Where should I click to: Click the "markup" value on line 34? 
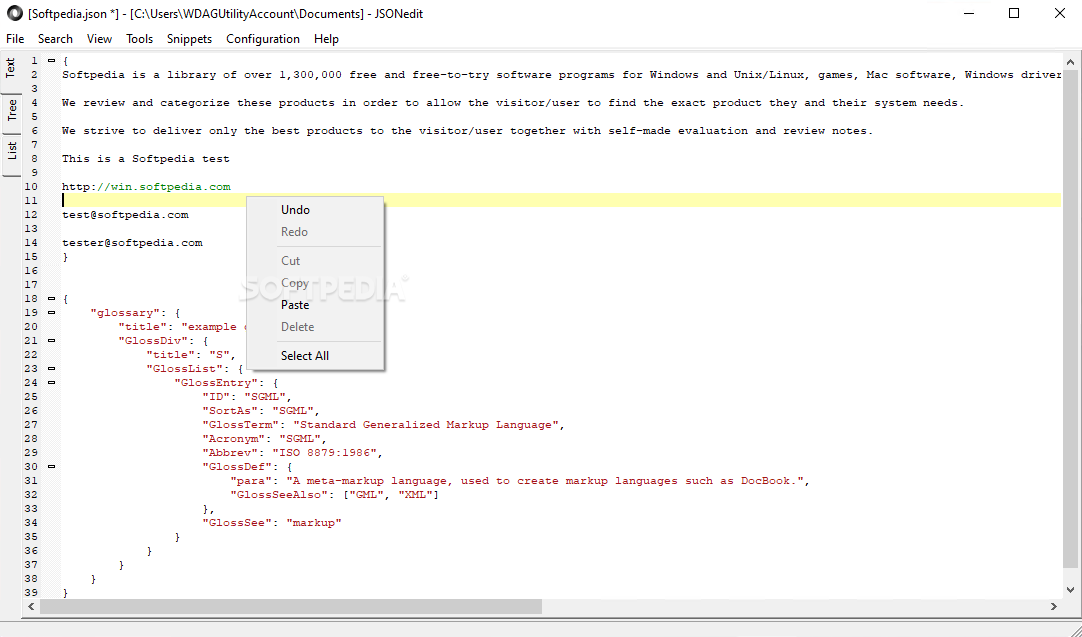pos(314,523)
